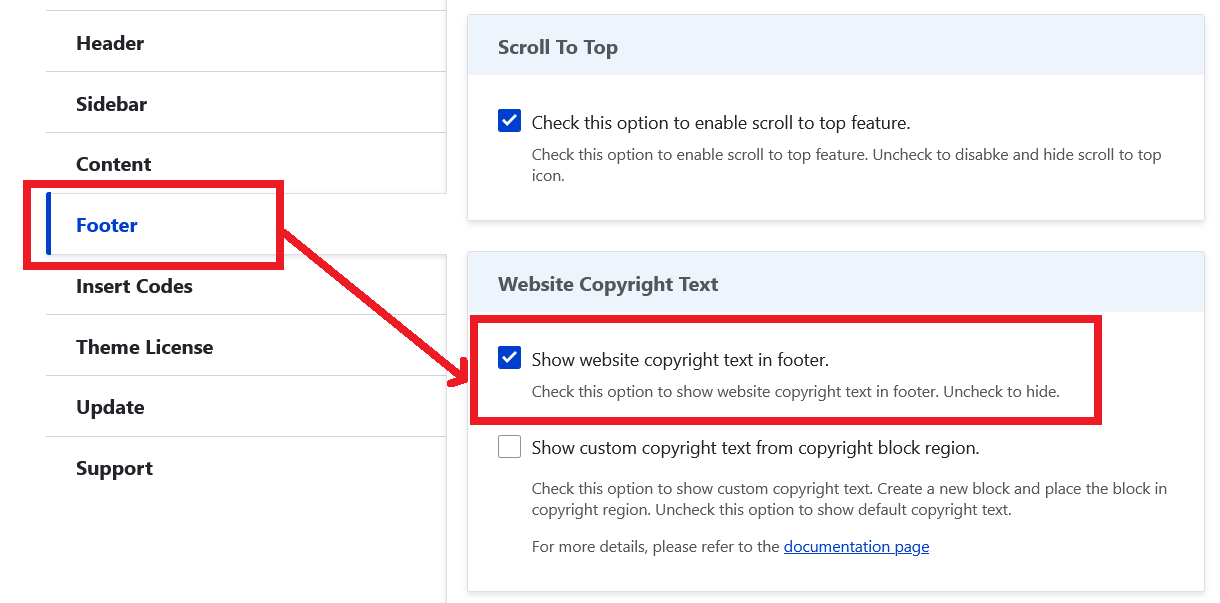Navigate to the Support section

tap(114, 468)
